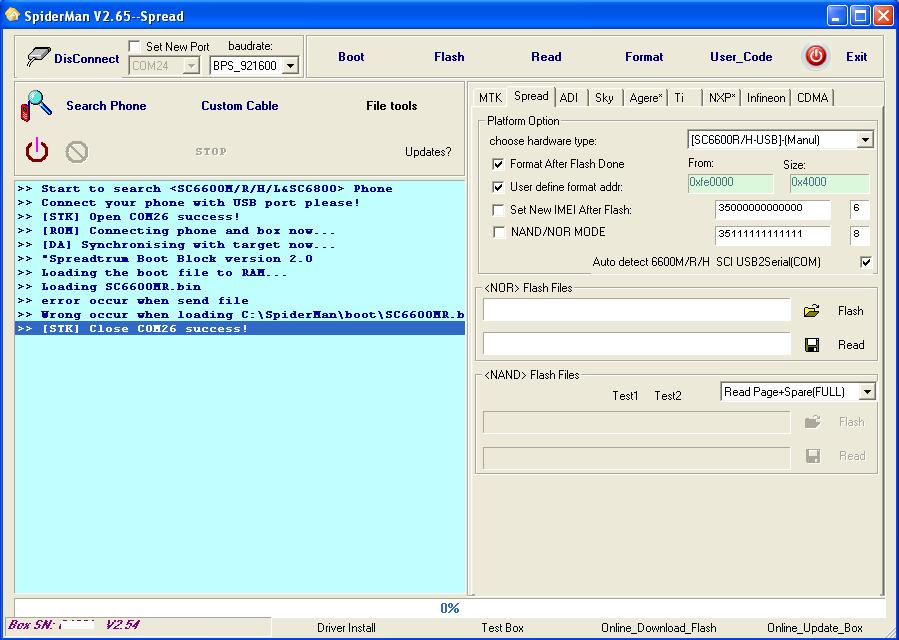Click the top Read toolbar button
The width and height of the screenshot is (899, 640).
click(546, 57)
